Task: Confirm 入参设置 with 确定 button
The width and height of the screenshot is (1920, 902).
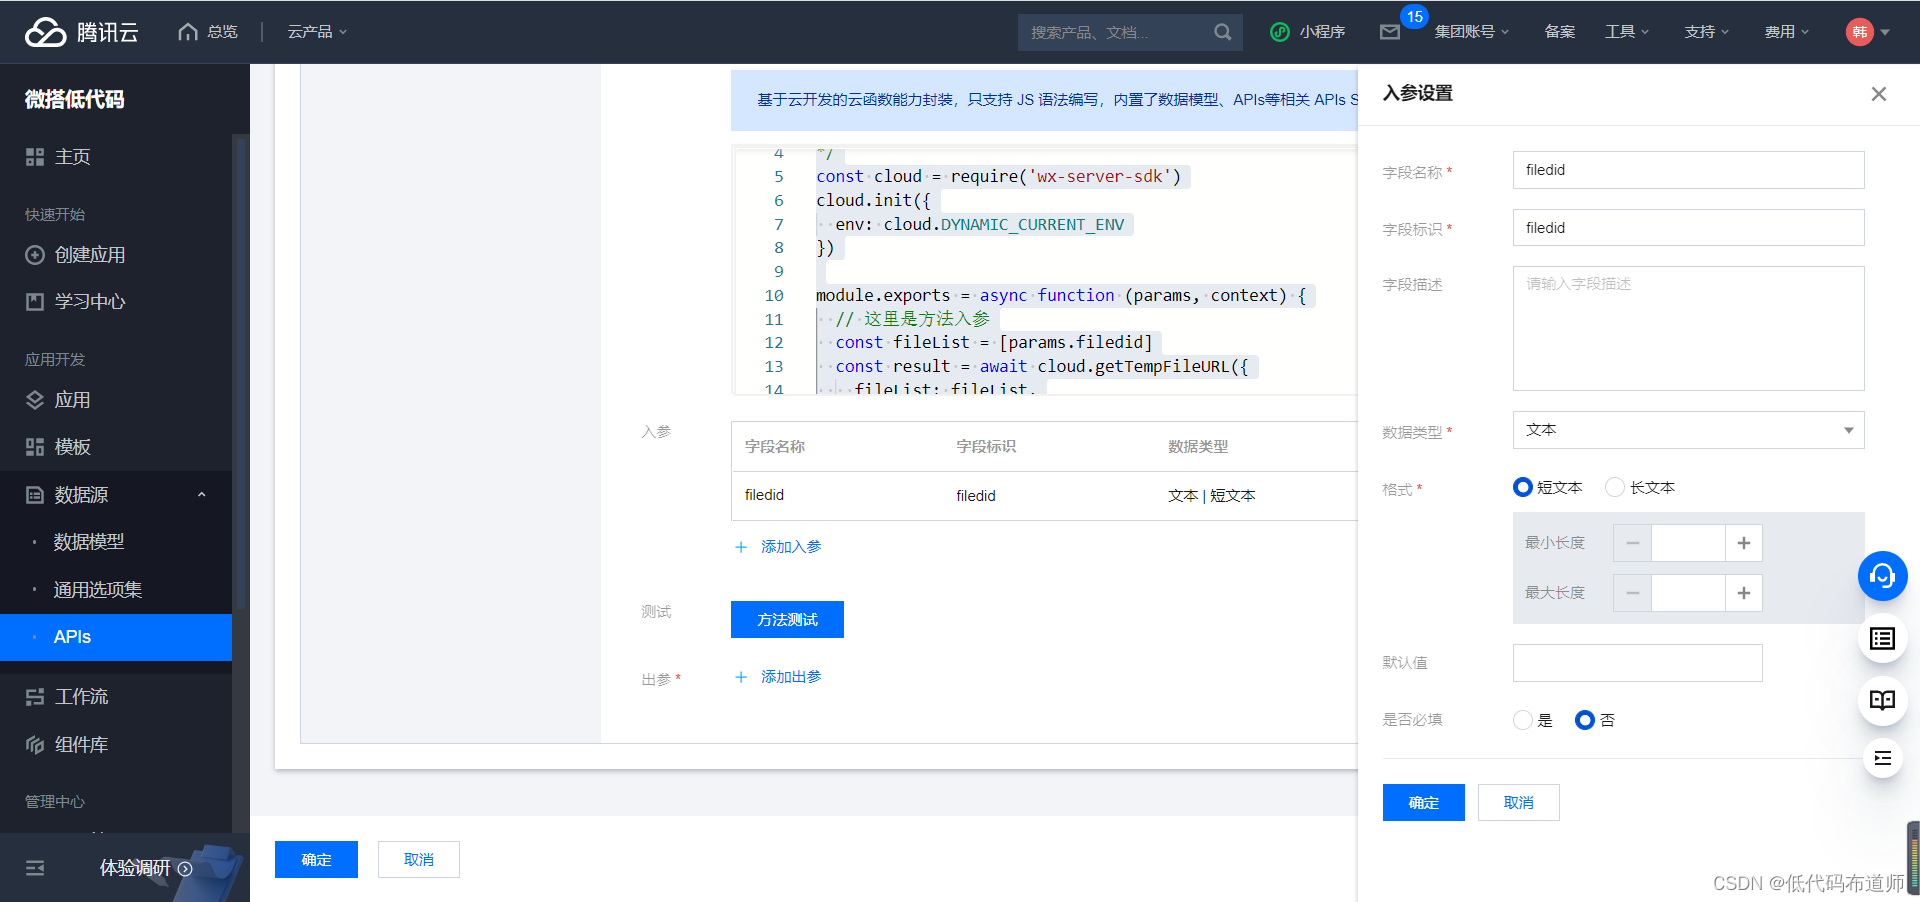Action: click(x=1423, y=802)
